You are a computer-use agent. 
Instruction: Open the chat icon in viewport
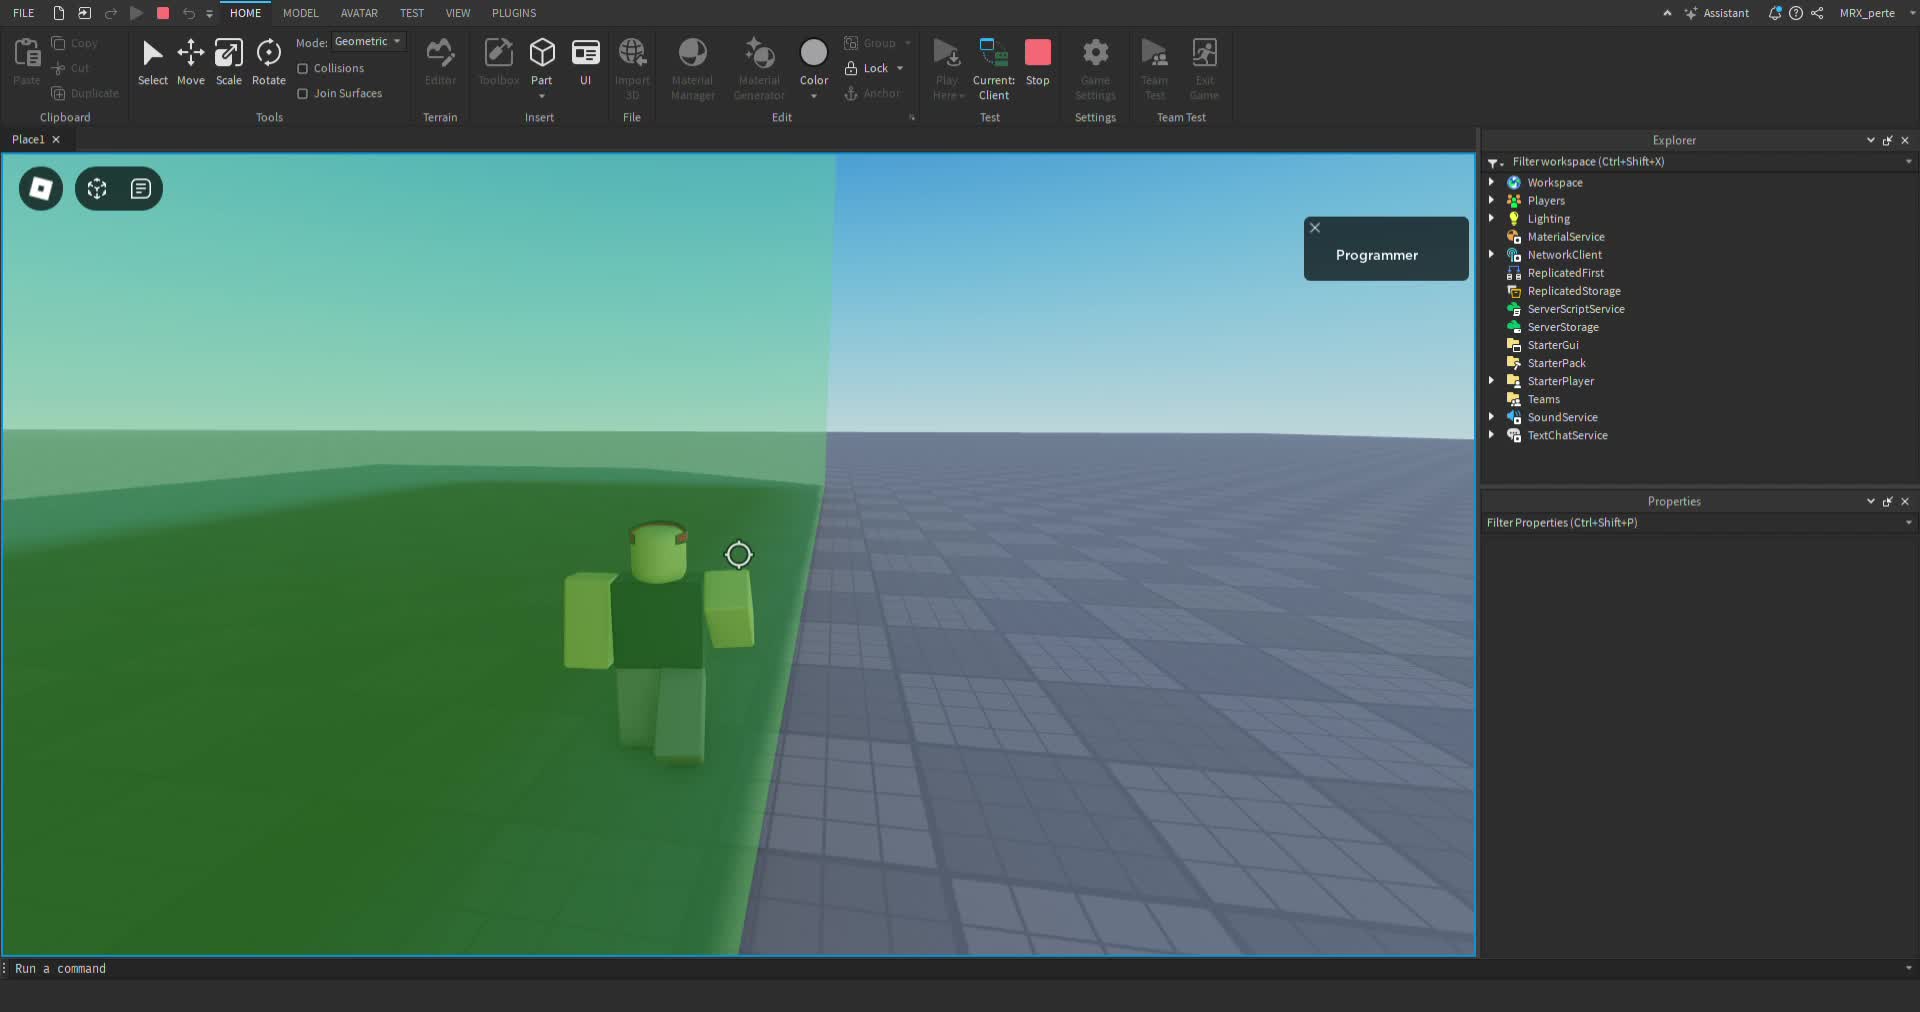click(141, 189)
